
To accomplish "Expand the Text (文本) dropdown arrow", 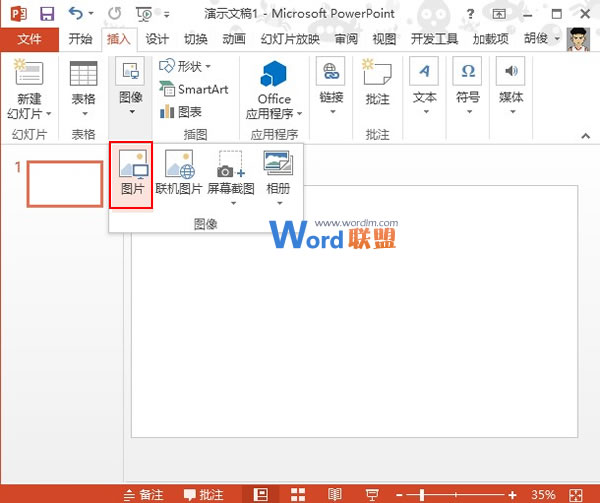I will [426, 112].
